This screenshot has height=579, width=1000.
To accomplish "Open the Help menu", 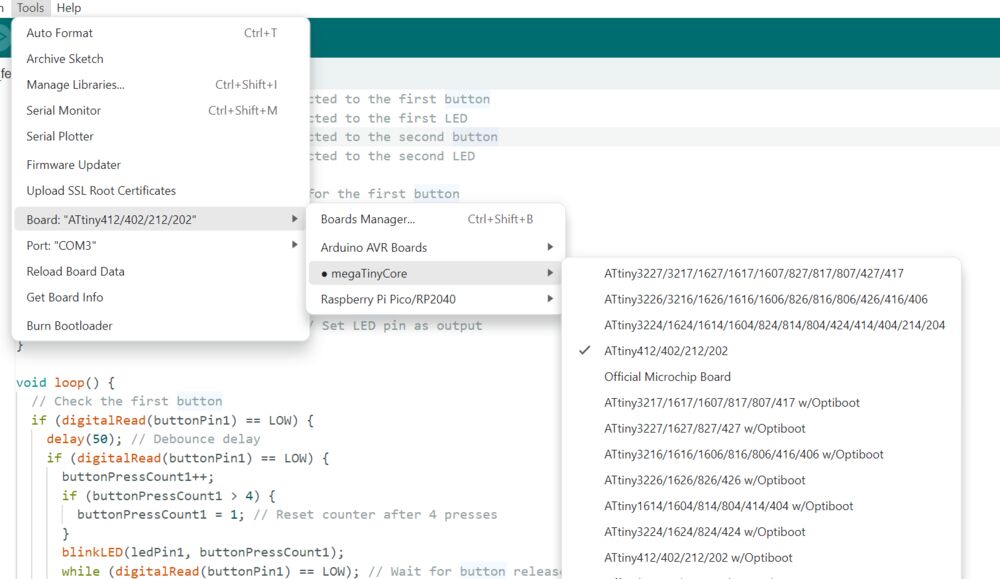I will 69,8.
